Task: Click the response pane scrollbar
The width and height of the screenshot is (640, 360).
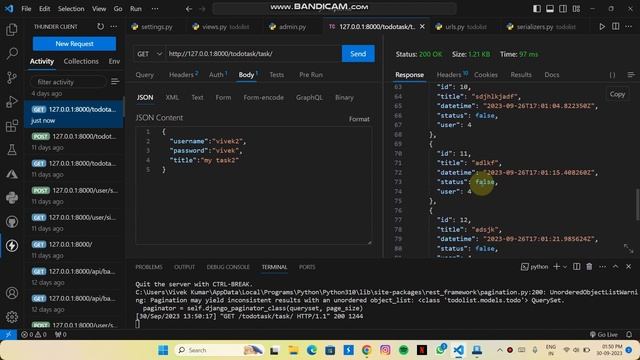Action: [x=637, y=204]
